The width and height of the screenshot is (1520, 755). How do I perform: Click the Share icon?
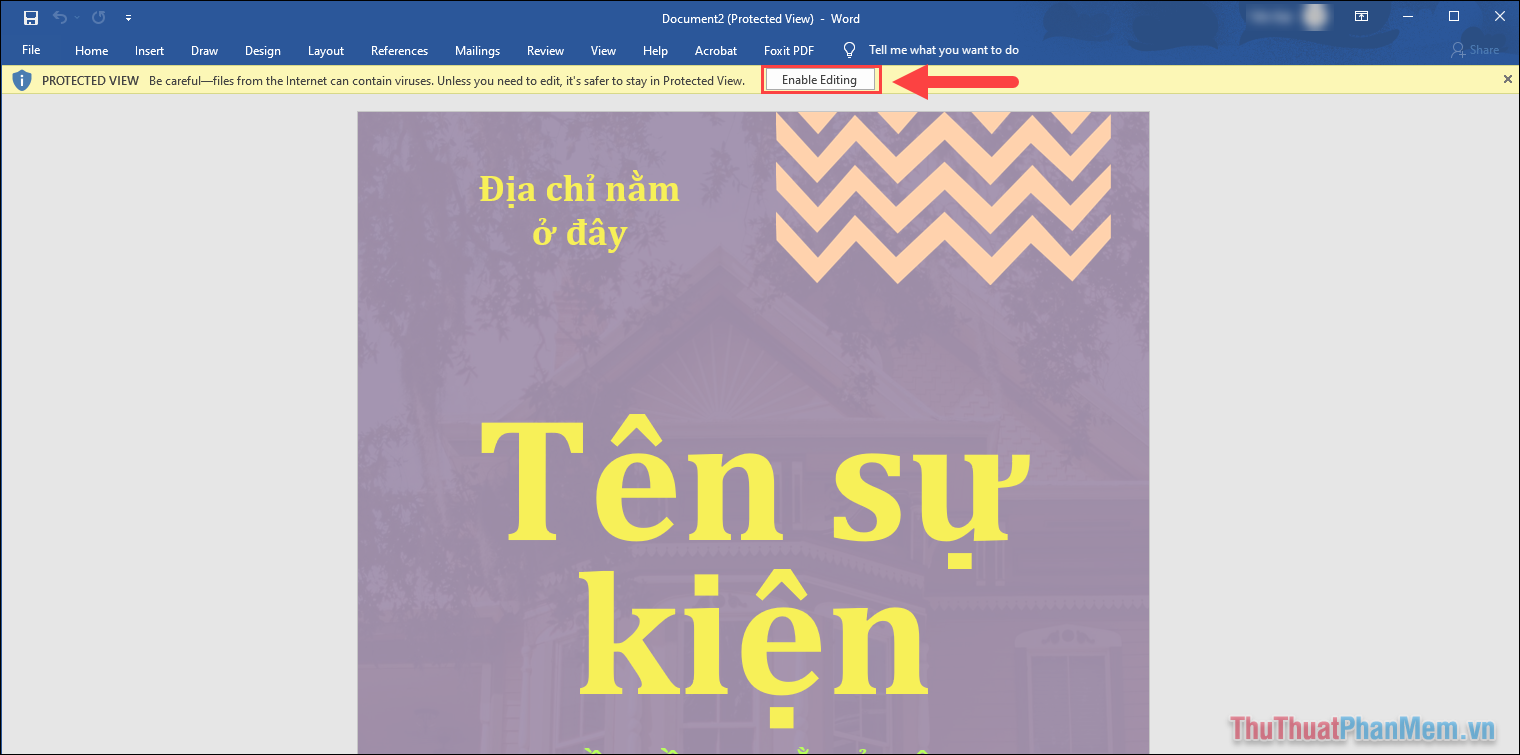point(1458,49)
